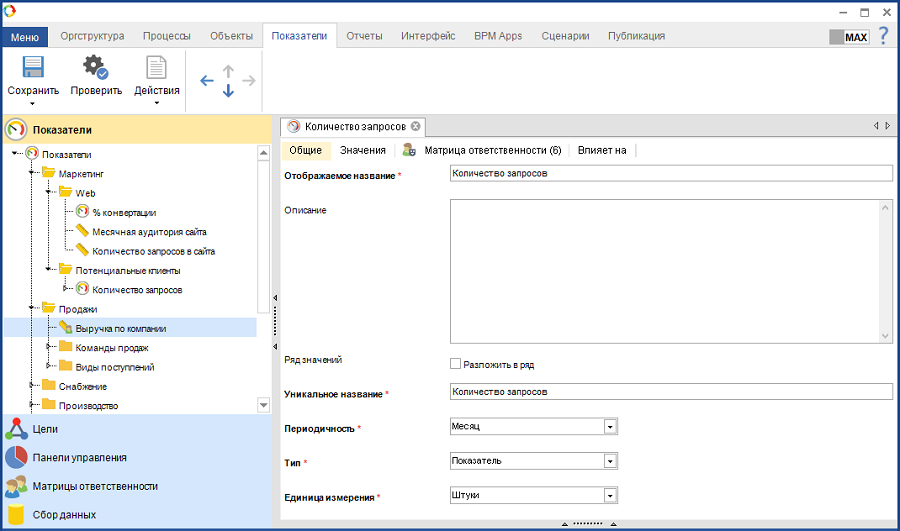
Task: Close the Количество запросов tab
Action: 415,126
